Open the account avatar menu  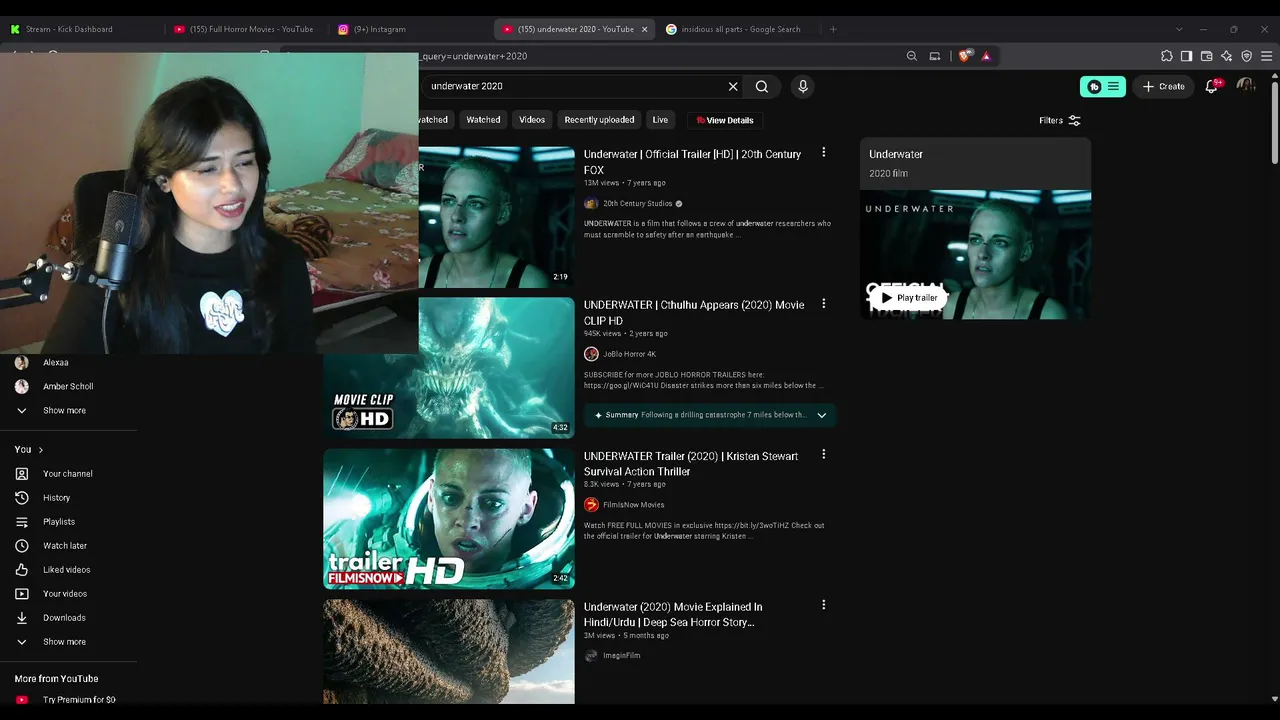1246,87
